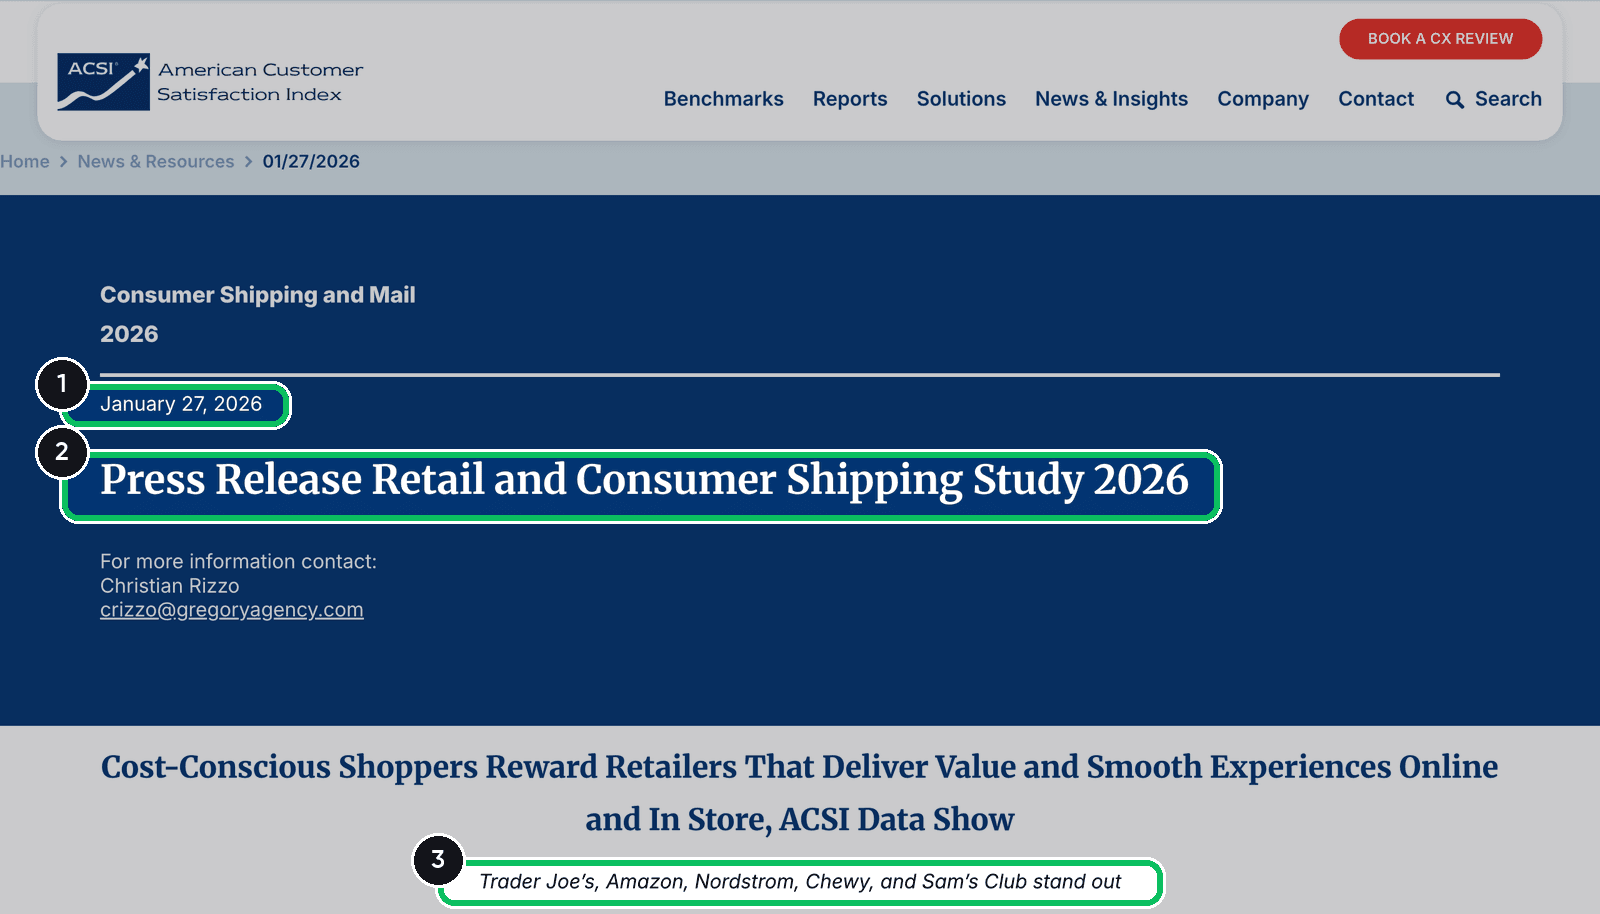Open the Benchmarks menu
This screenshot has height=914, width=1600.
tap(723, 99)
